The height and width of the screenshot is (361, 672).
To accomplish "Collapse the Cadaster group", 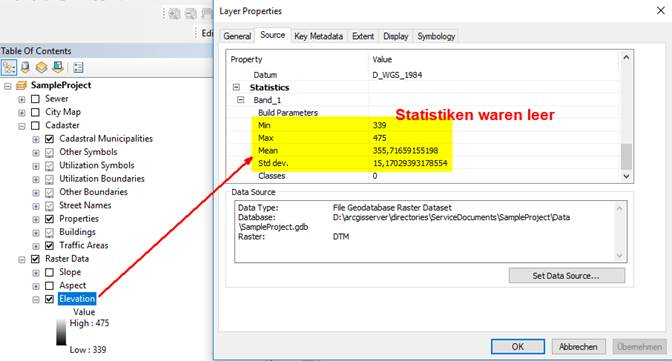I will [x=21, y=126].
